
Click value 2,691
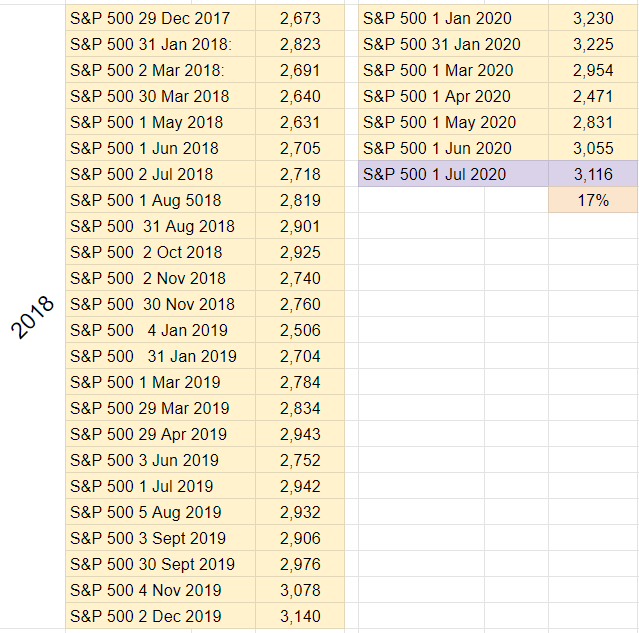(x=300, y=70)
